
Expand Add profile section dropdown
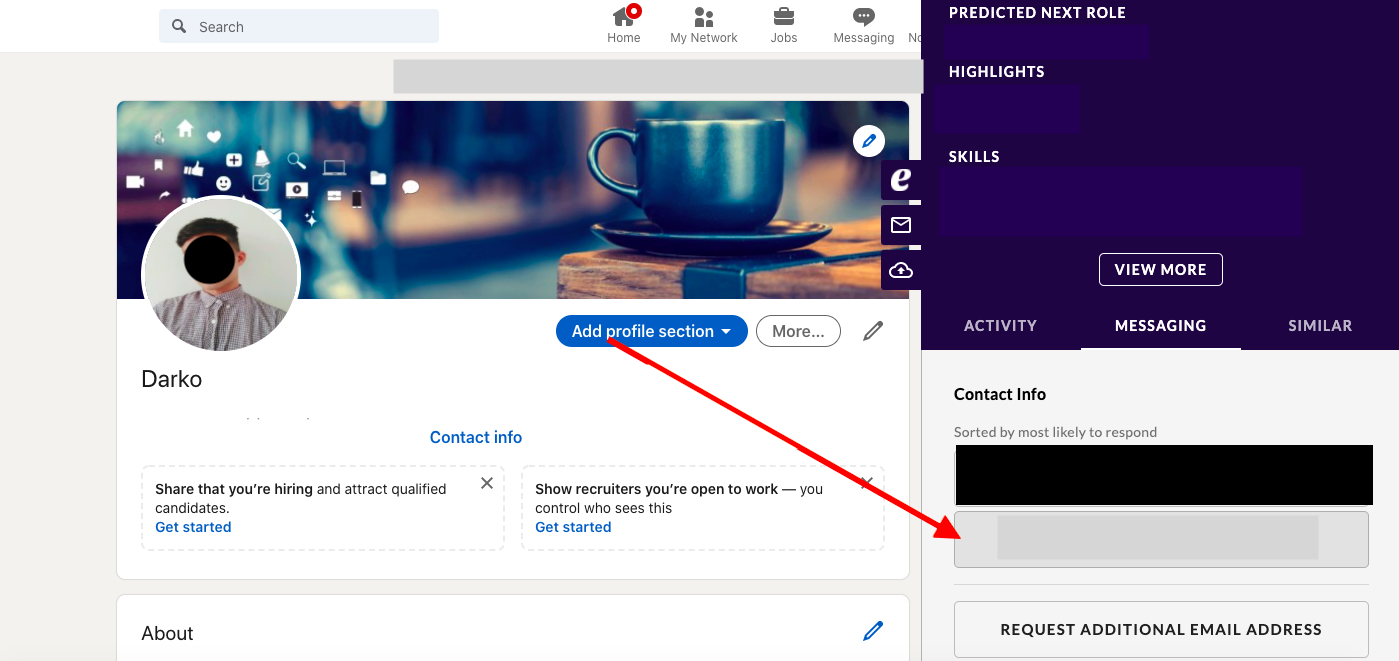click(x=652, y=331)
